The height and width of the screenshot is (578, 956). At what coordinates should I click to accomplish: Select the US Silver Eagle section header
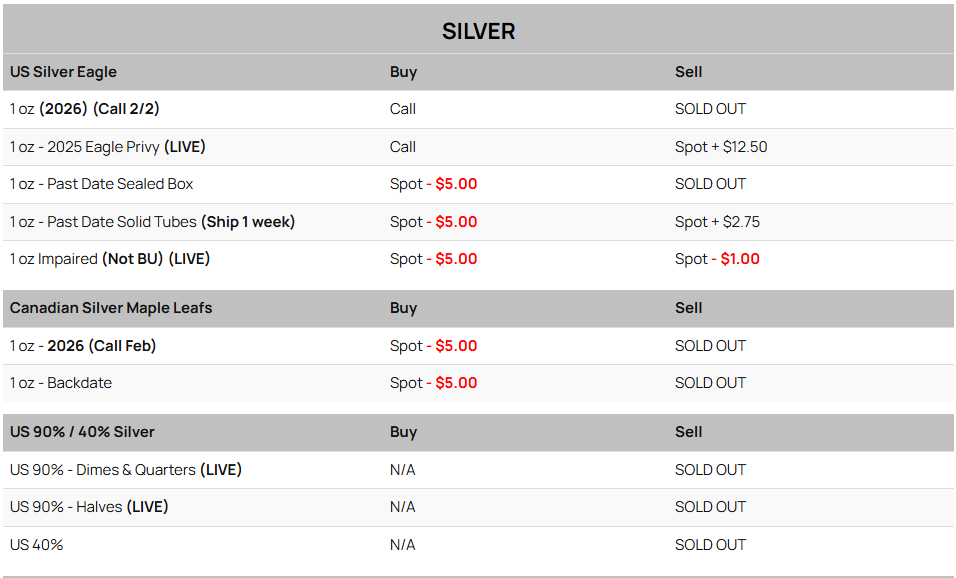coord(63,72)
